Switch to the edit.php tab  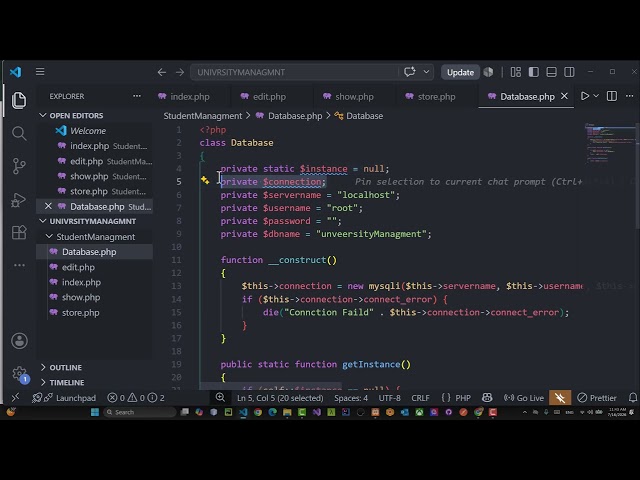269,97
